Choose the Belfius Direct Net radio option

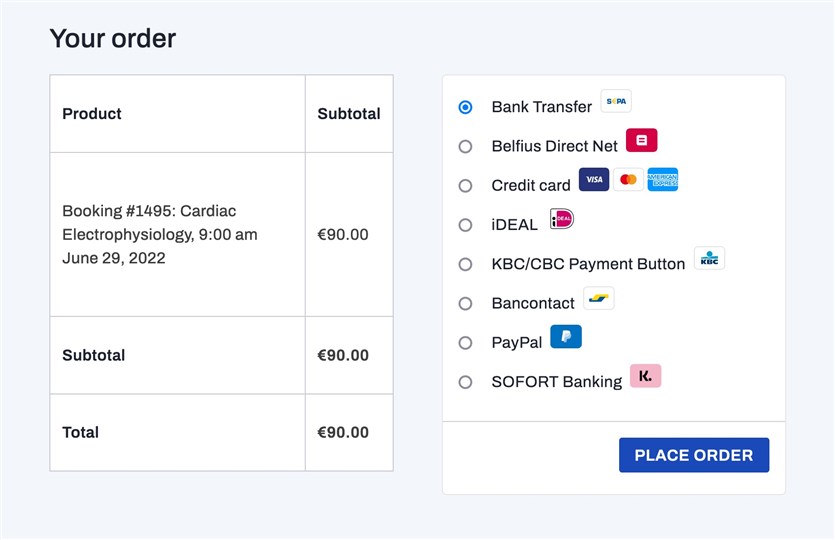[465, 146]
